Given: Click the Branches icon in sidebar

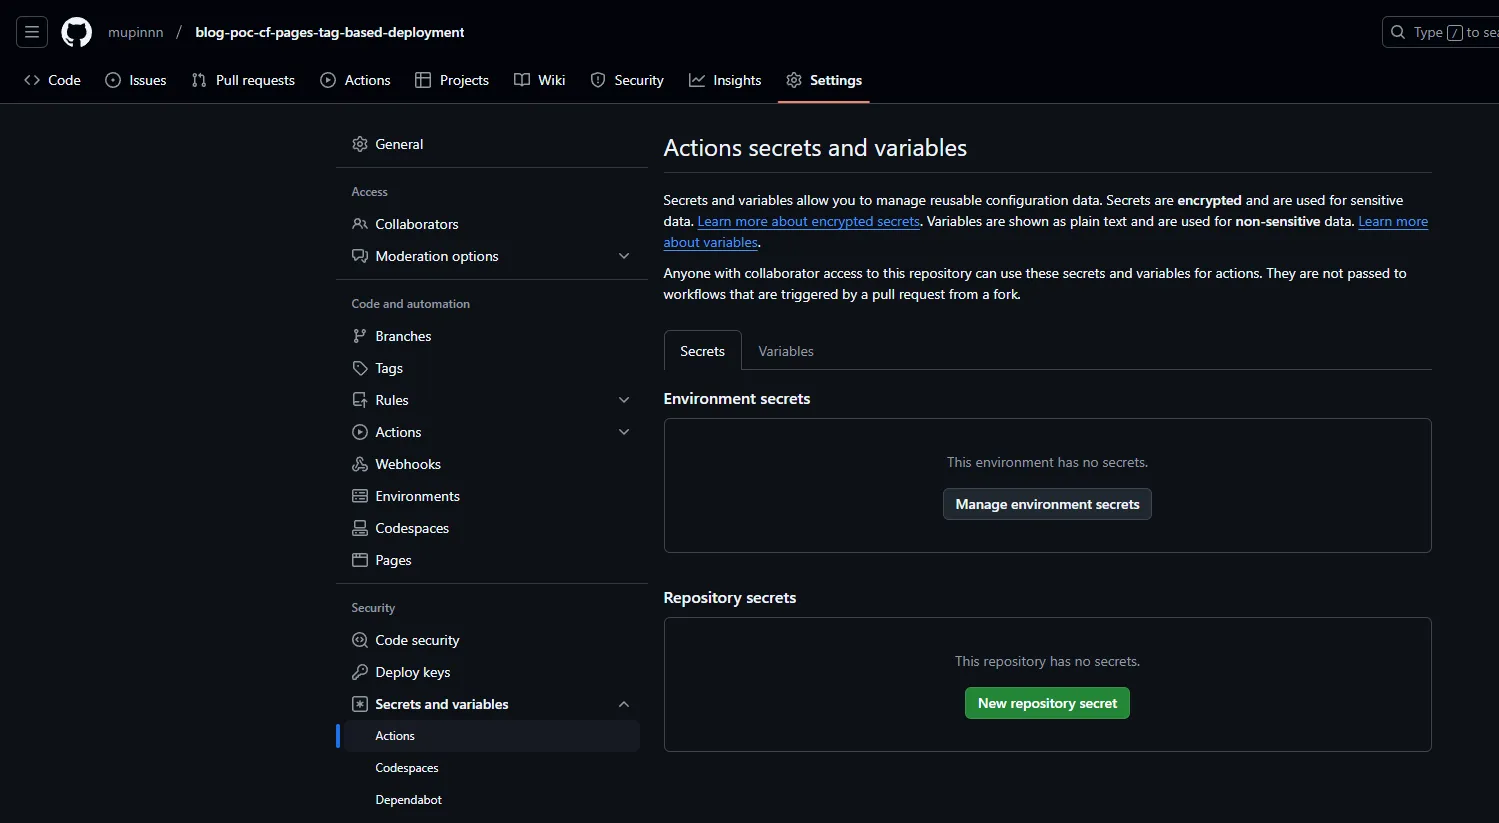Looking at the screenshot, I should click(360, 336).
